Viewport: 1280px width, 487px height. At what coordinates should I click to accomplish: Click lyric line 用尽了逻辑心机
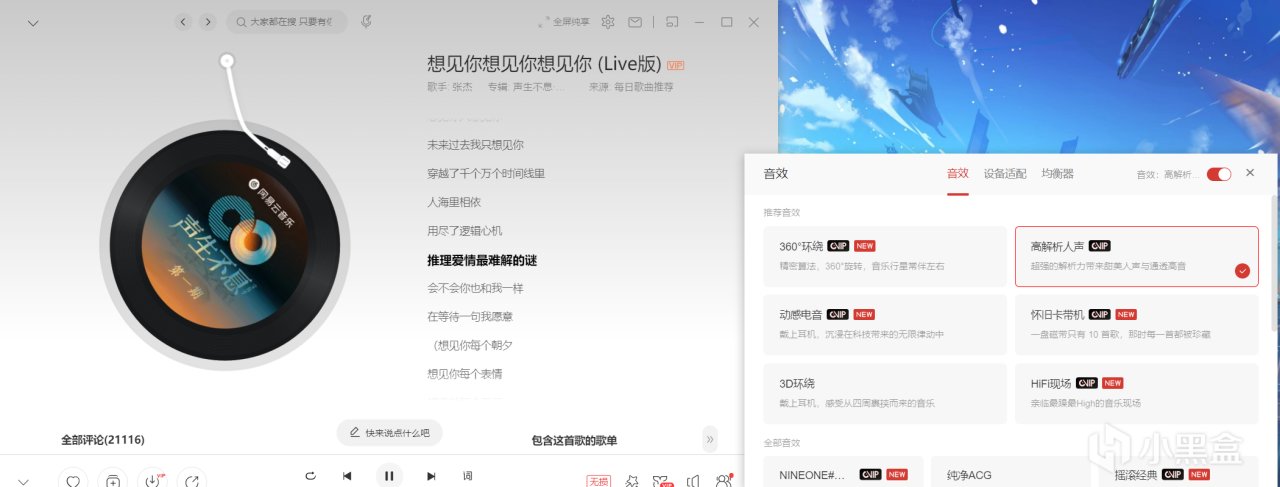[465, 231]
